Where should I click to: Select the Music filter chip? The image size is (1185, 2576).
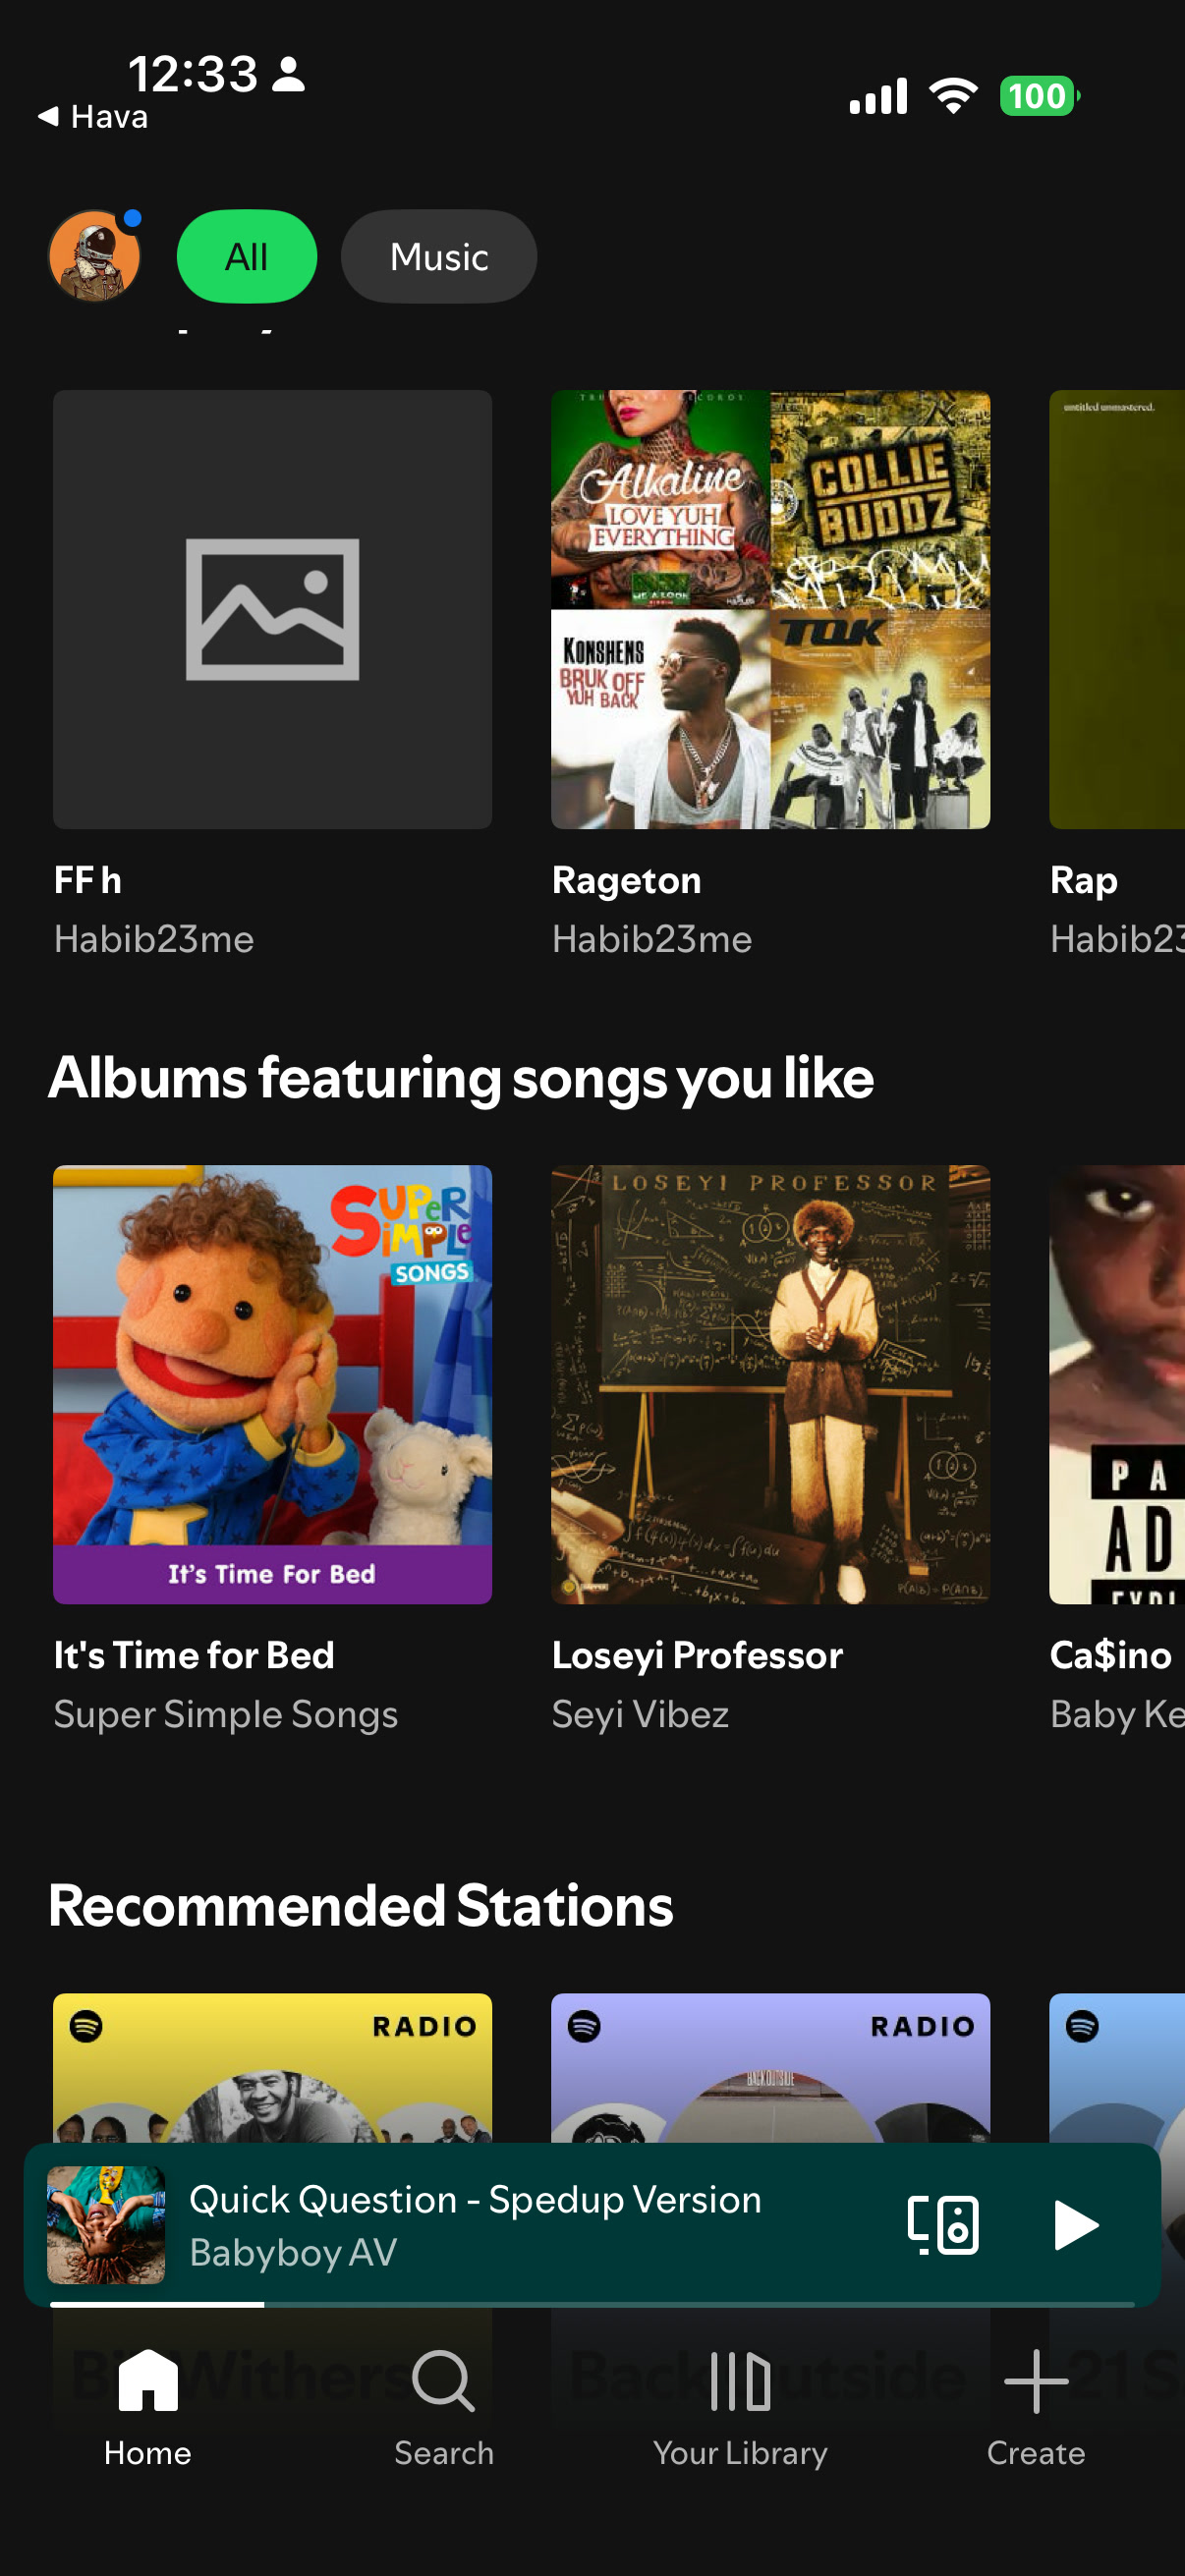coord(439,256)
